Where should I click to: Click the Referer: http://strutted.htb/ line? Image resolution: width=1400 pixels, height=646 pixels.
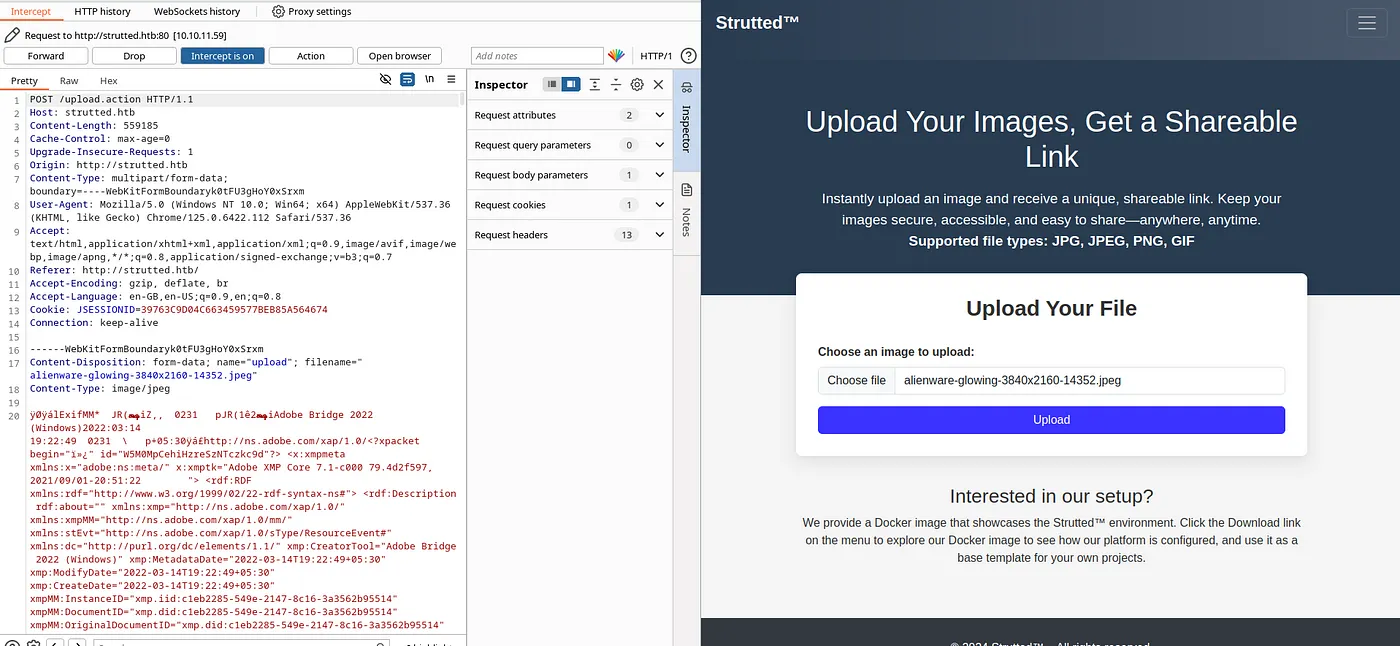click(114, 270)
